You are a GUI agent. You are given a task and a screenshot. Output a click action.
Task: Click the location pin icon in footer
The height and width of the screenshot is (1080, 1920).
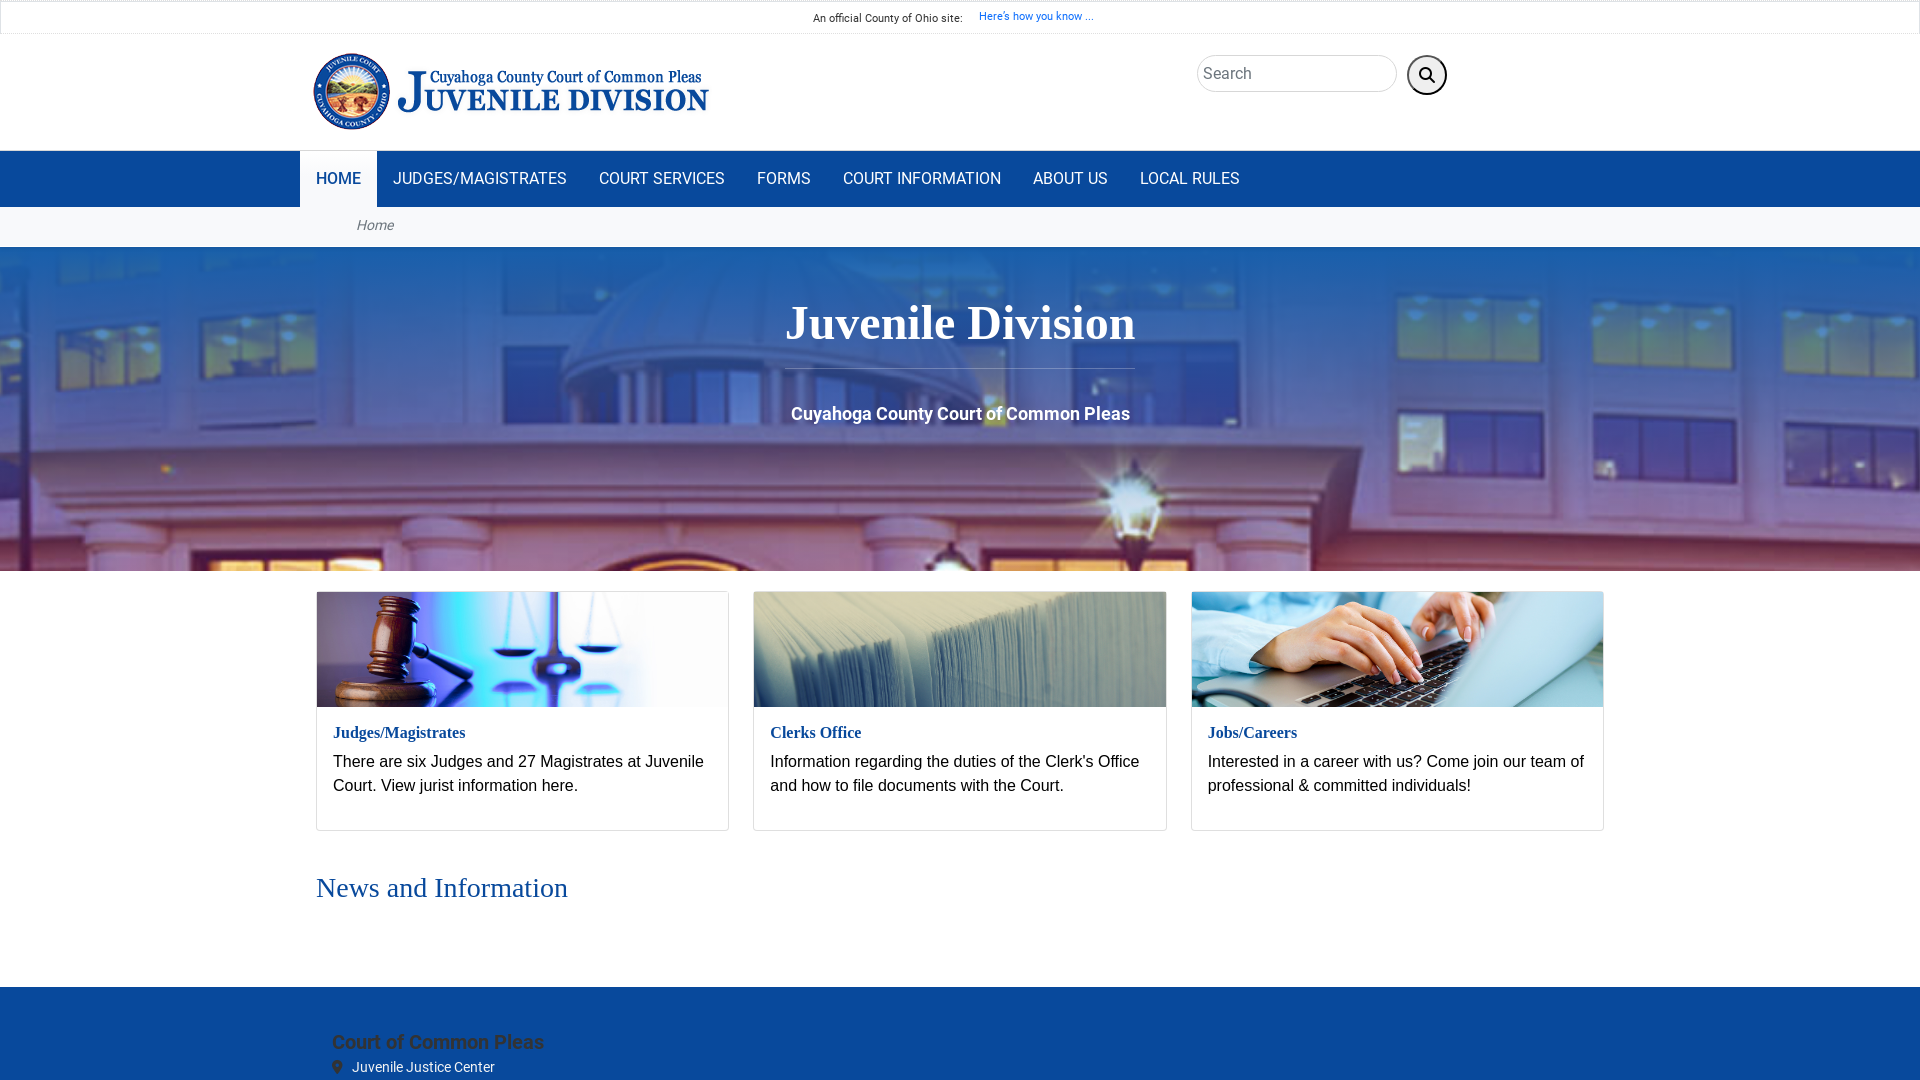(337, 1067)
